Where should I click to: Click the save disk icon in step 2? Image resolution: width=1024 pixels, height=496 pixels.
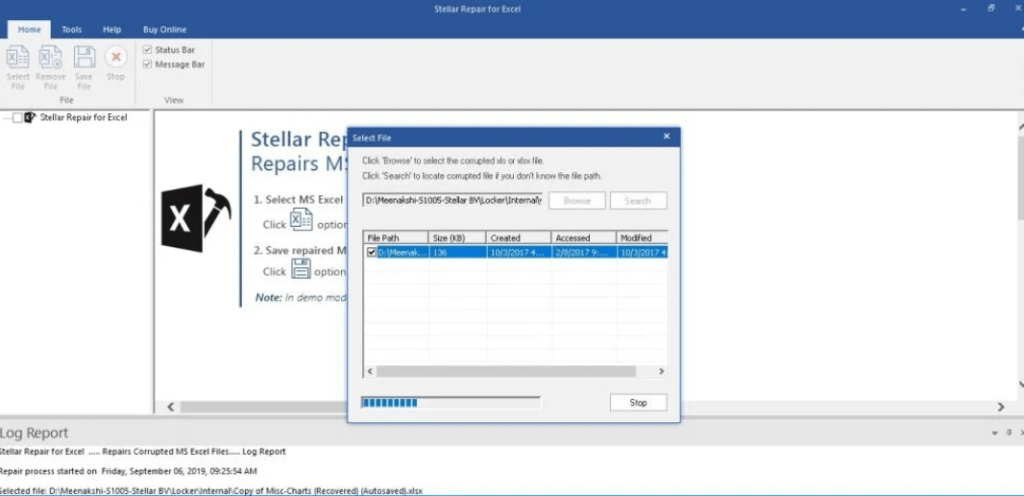pos(300,268)
